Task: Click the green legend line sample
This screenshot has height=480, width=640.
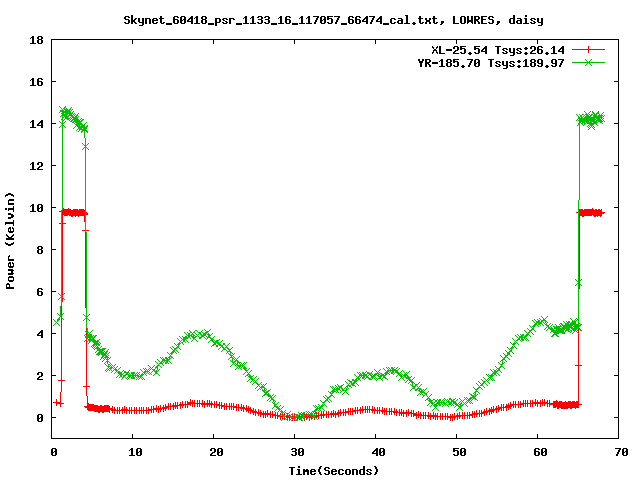Action: [588, 62]
